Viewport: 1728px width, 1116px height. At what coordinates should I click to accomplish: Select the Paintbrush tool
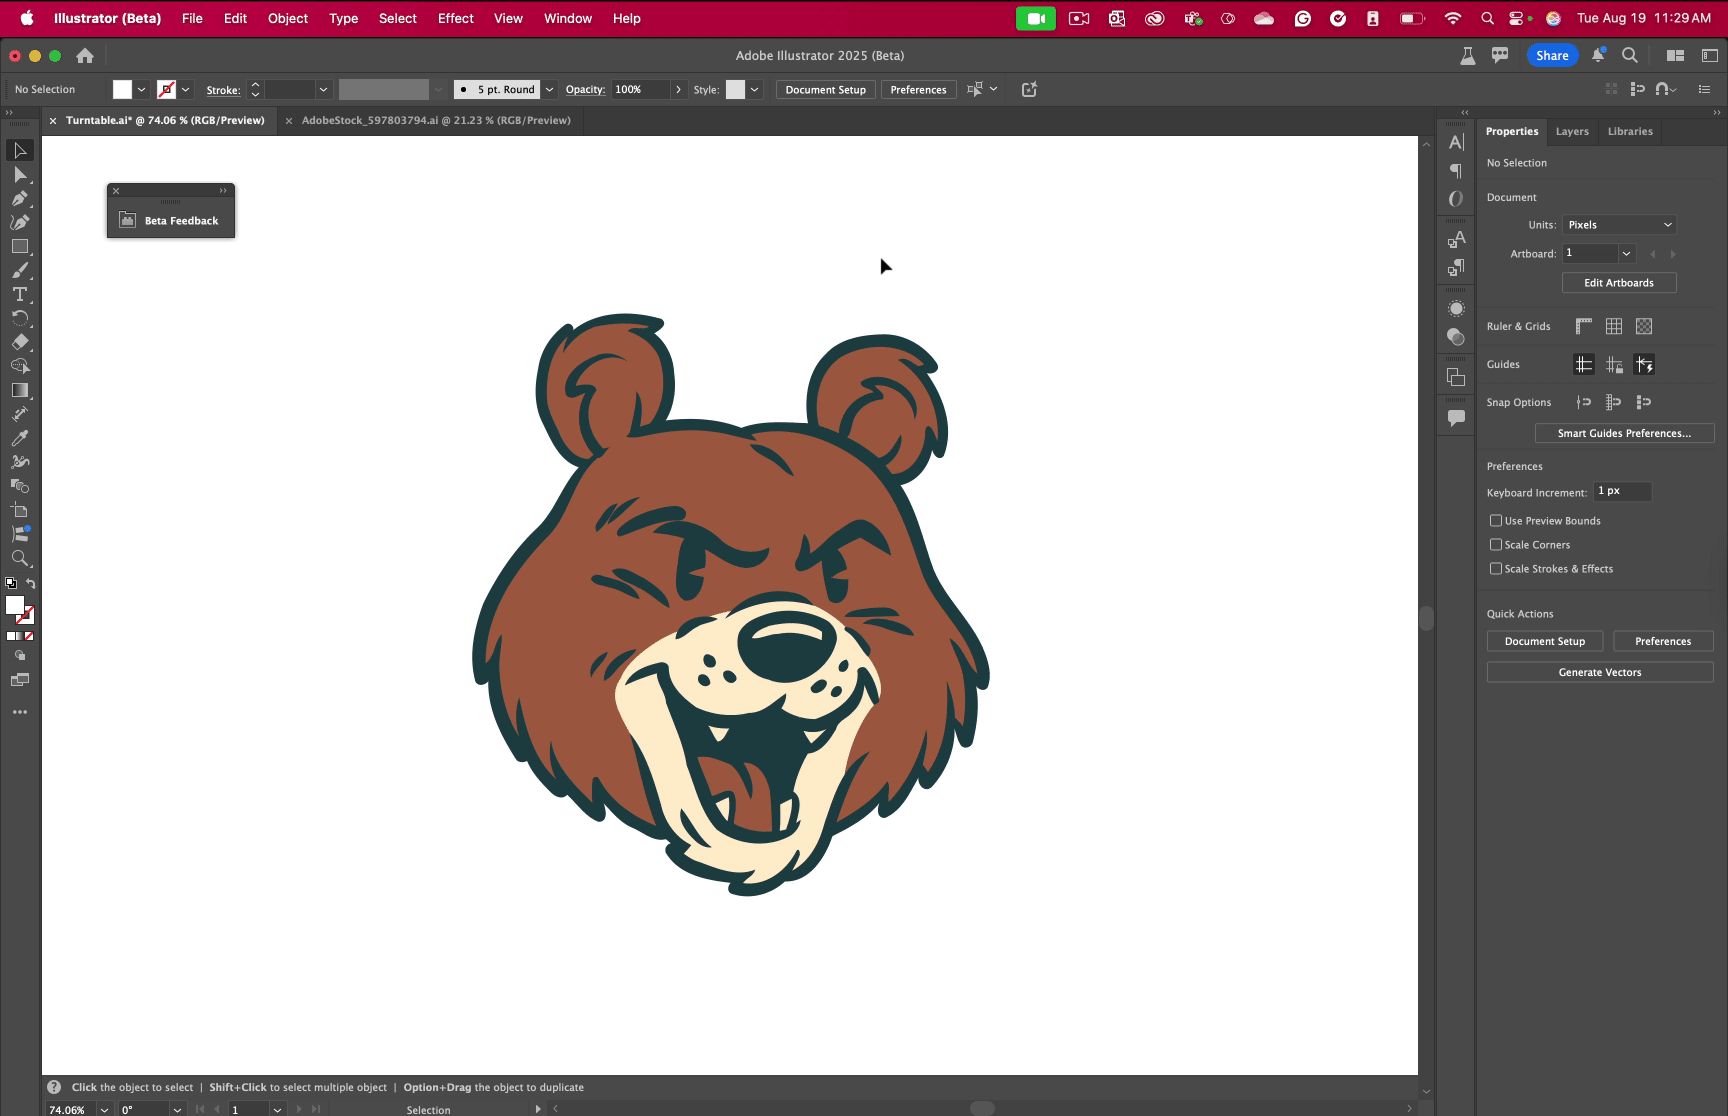pos(20,268)
